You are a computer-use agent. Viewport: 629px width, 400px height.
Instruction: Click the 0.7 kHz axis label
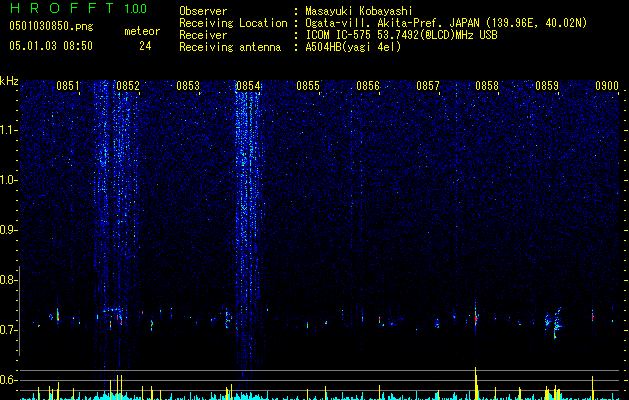(9, 330)
